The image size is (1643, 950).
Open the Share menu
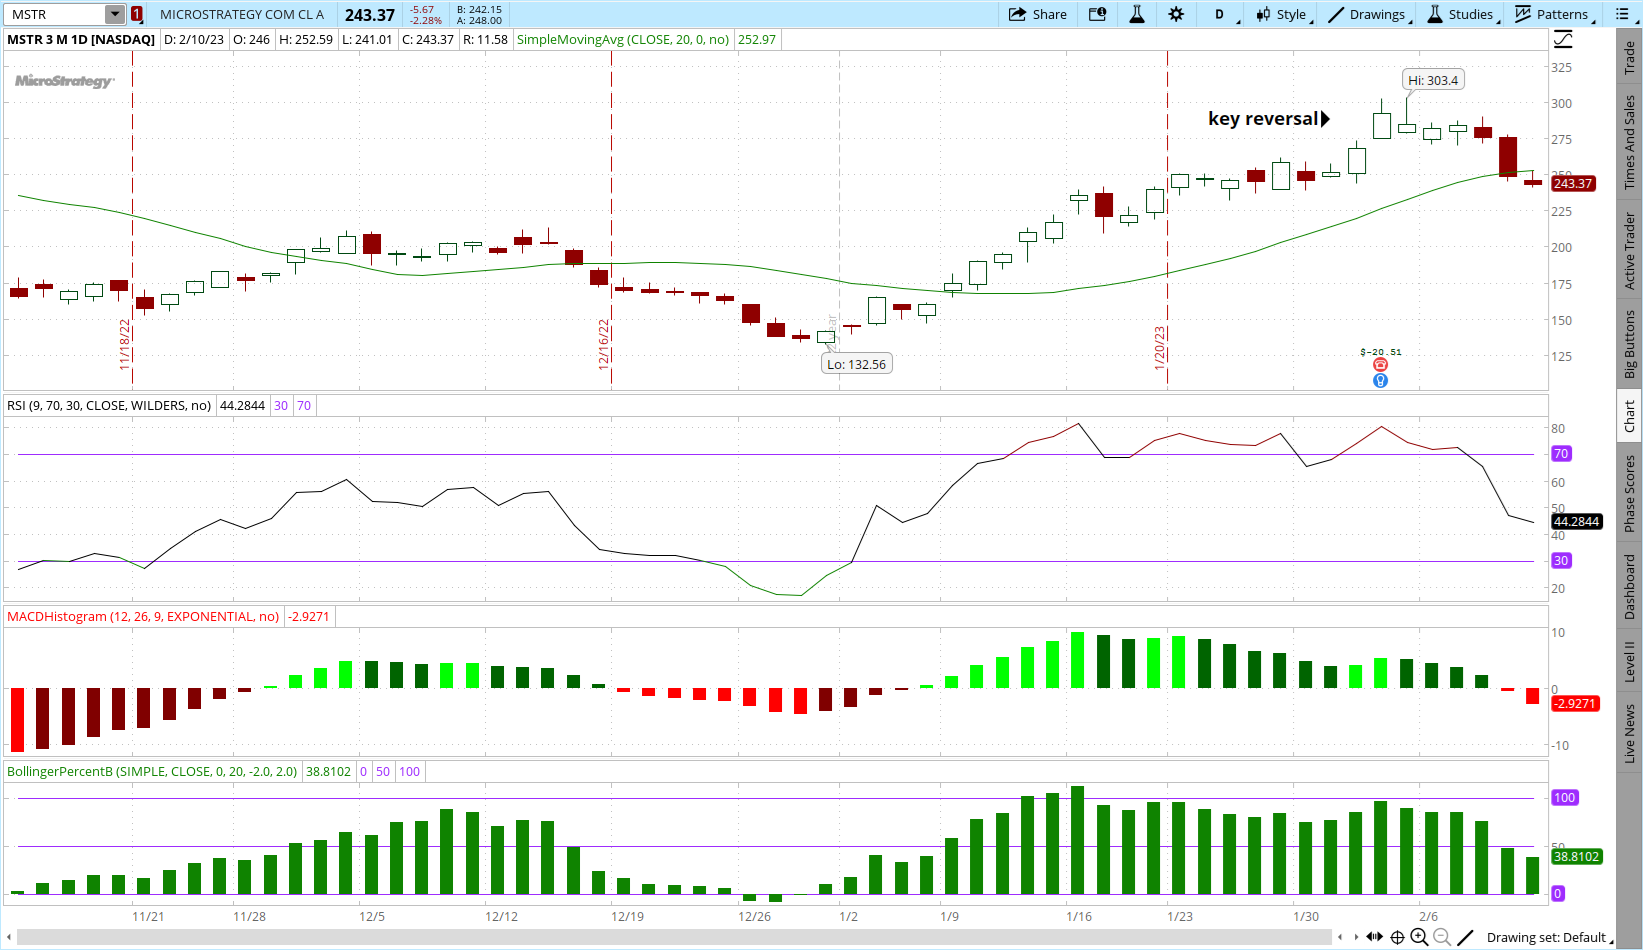tap(1038, 14)
